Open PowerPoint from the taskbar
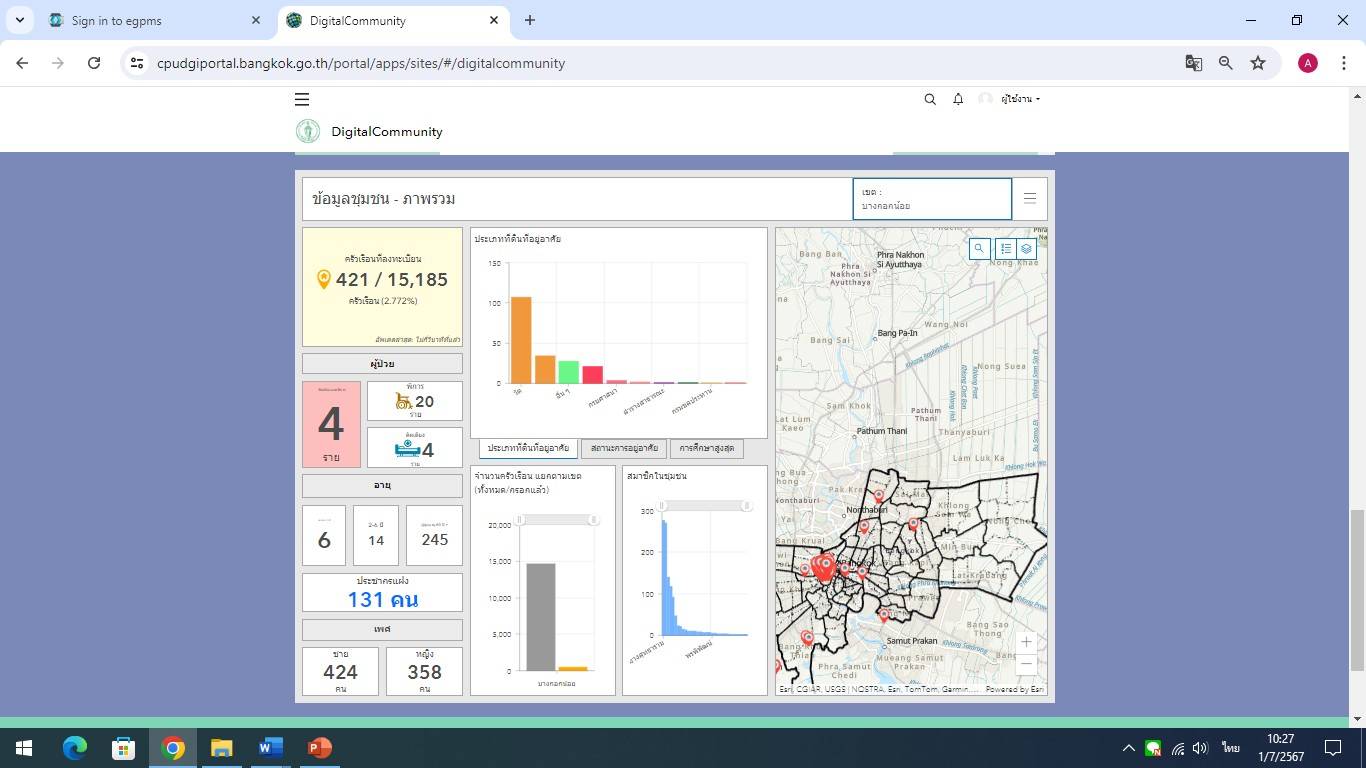Screen dimensions: 1366x768 [320, 748]
